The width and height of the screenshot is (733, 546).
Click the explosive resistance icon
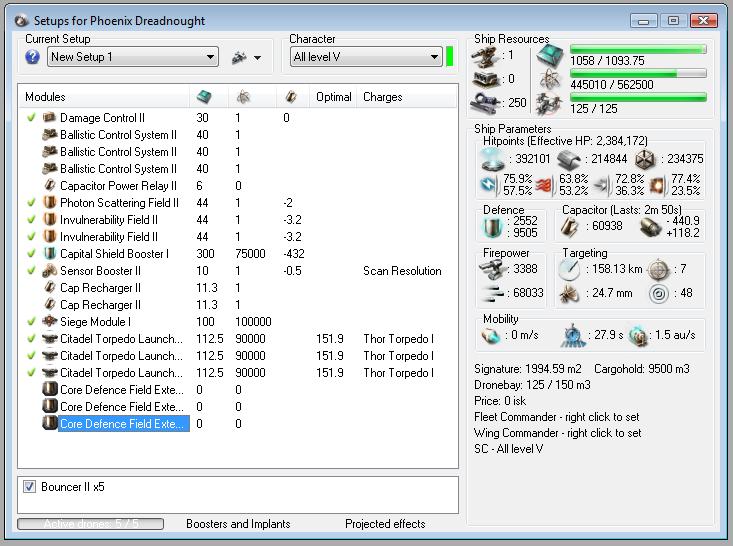pyautogui.click(x=658, y=185)
